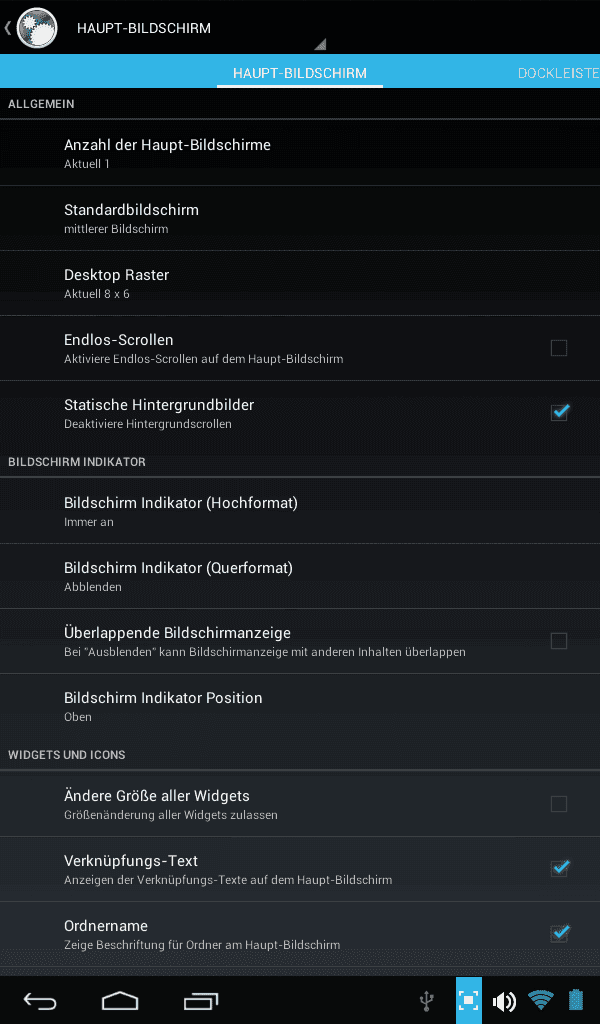Open Bildschirm Indikator (Hochformat) options
This screenshot has height=1024, width=600.
[300, 511]
